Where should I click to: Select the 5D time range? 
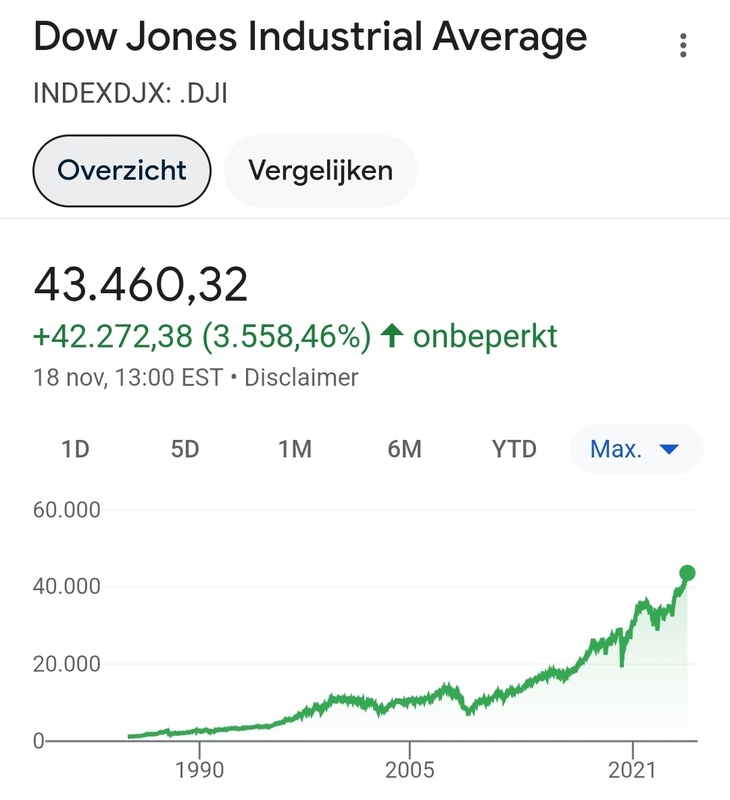(x=185, y=449)
